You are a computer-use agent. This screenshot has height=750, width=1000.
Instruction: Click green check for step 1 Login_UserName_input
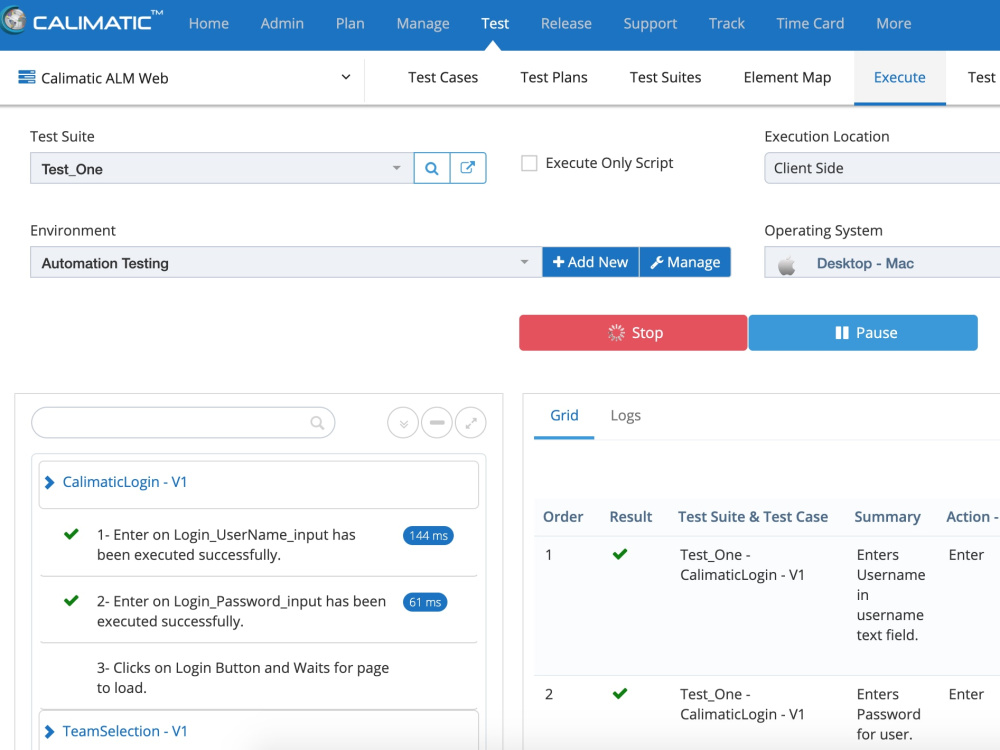click(71, 534)
